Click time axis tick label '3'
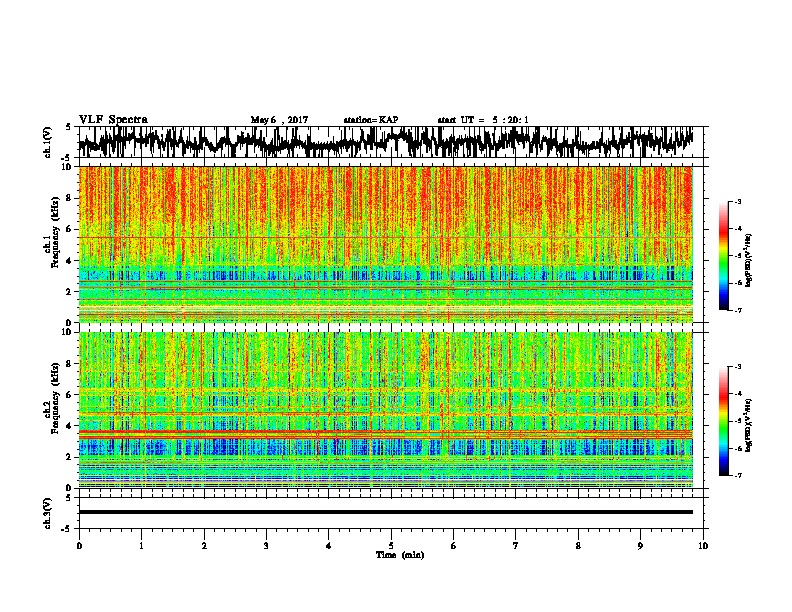The image size is (792, 612). coord(266,546)
